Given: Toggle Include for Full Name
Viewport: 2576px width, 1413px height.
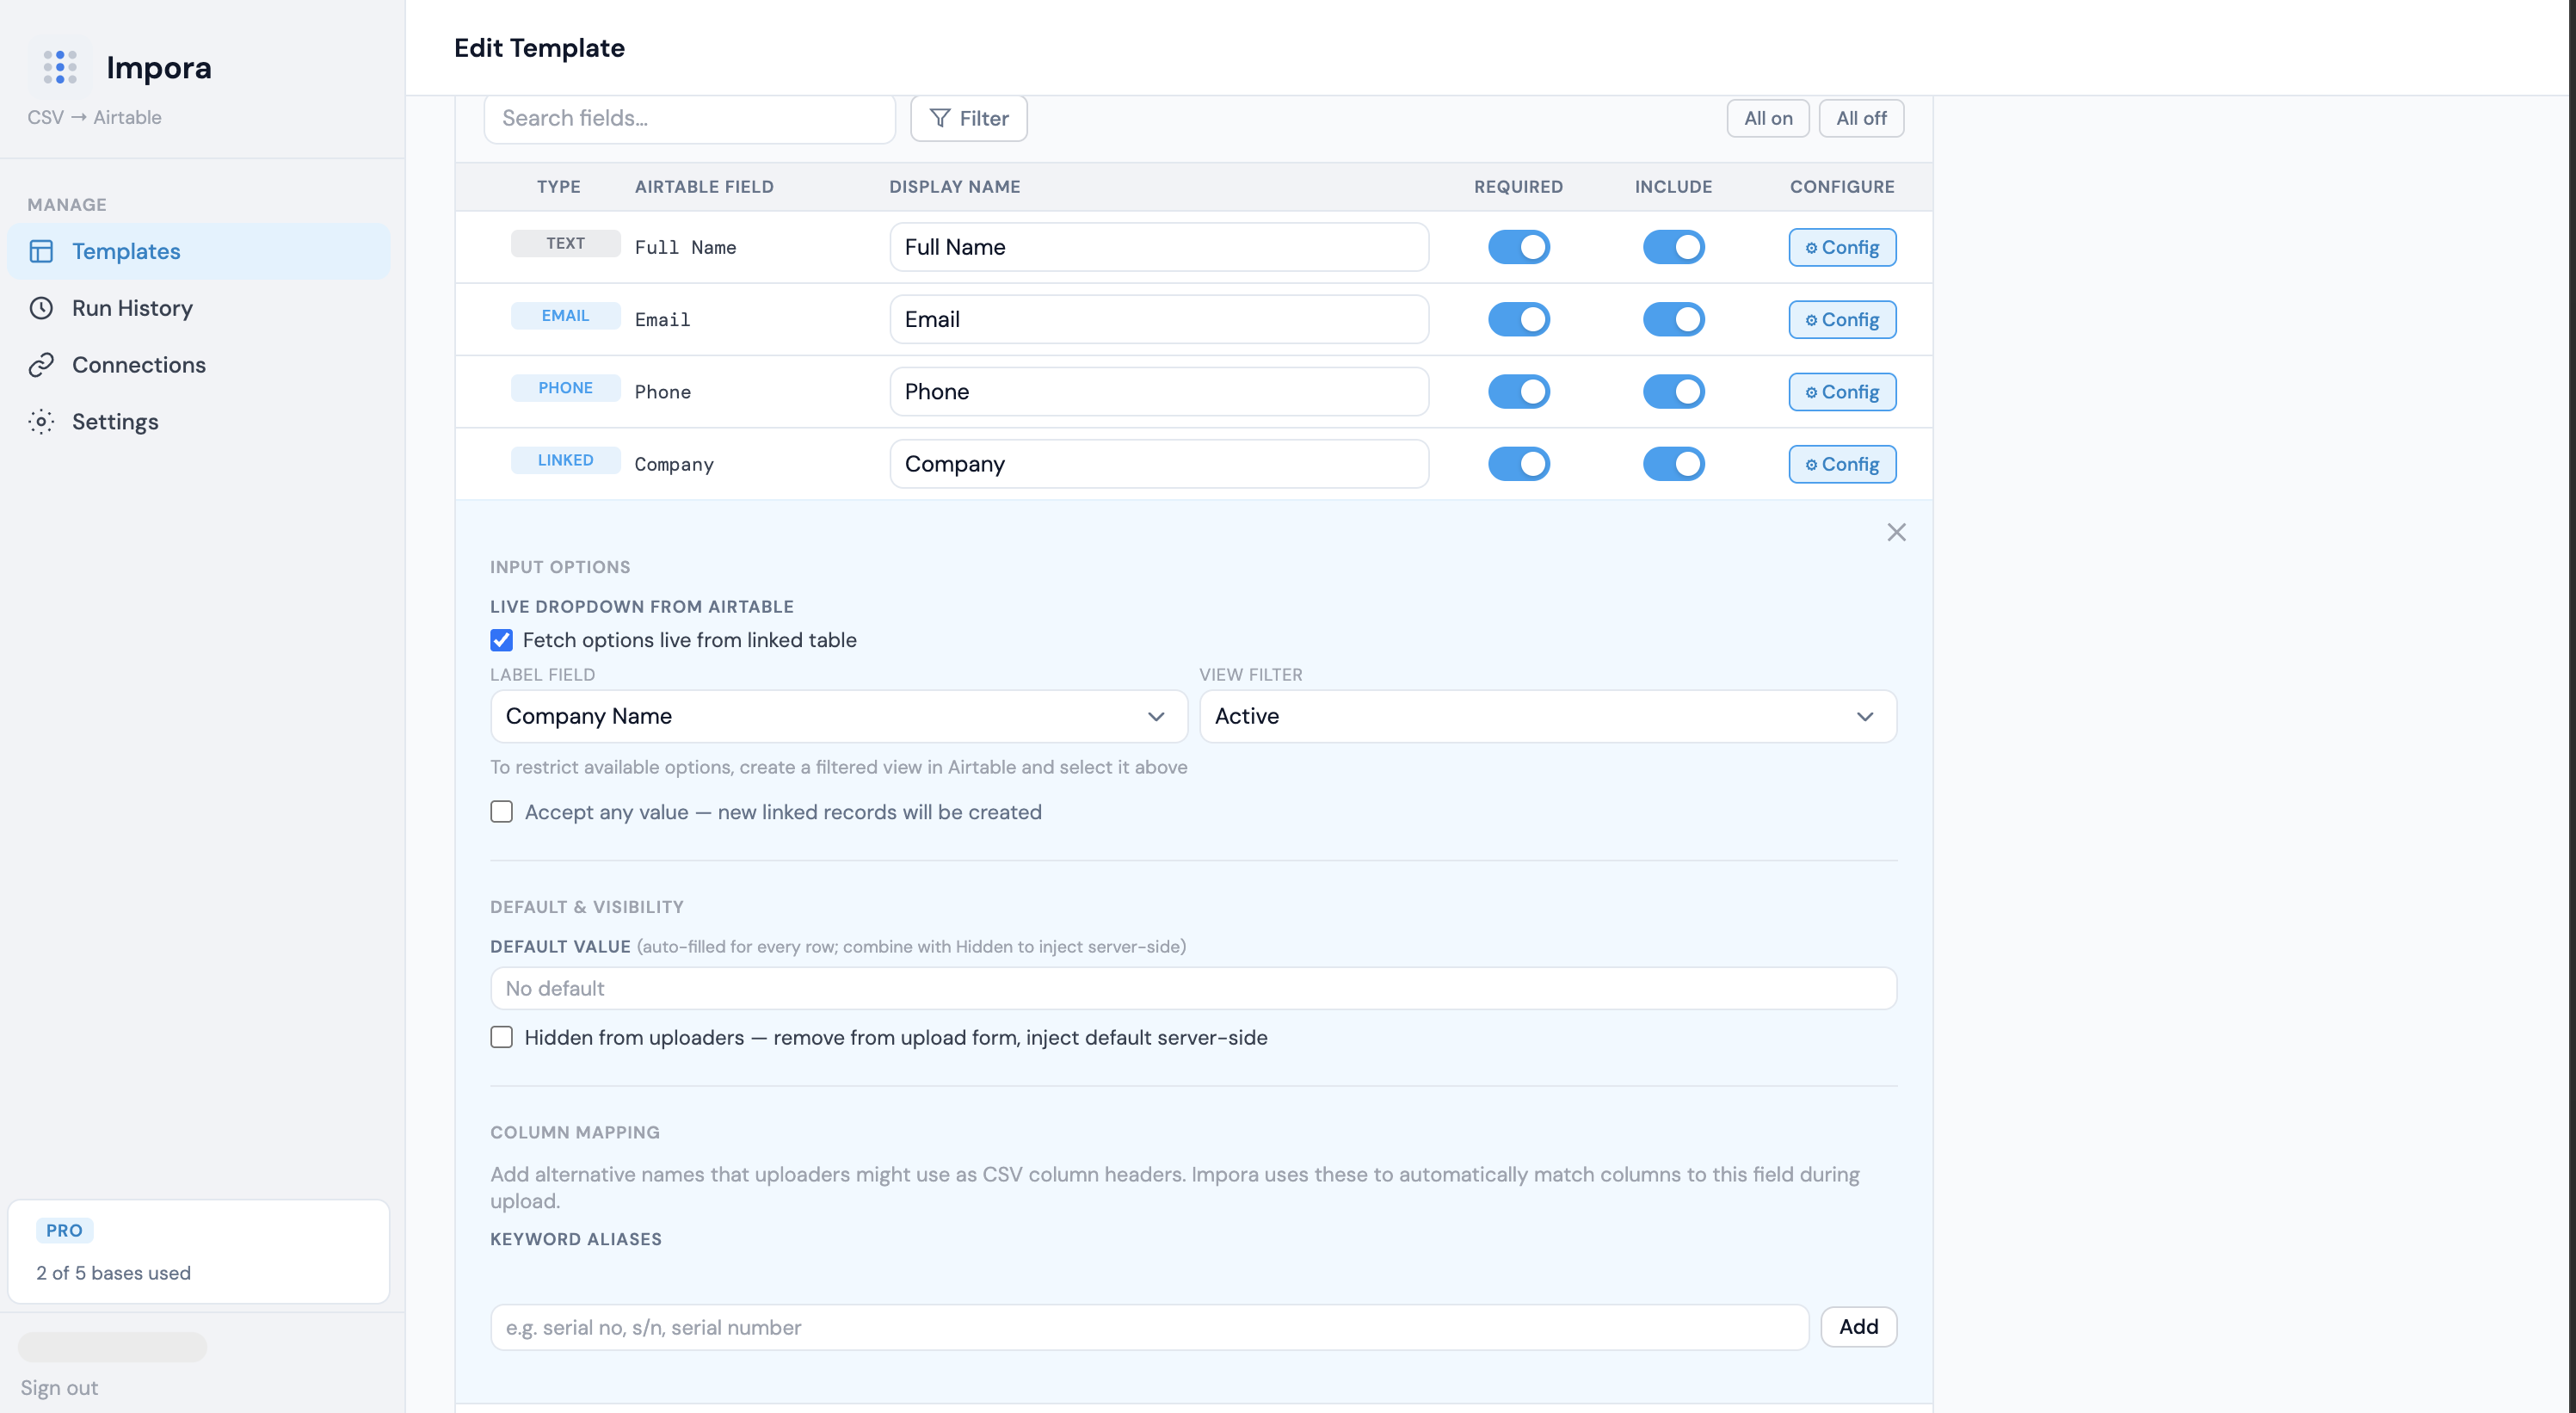Looking at the screenshot, I should pyautogui.click(x=1673, y=247).
